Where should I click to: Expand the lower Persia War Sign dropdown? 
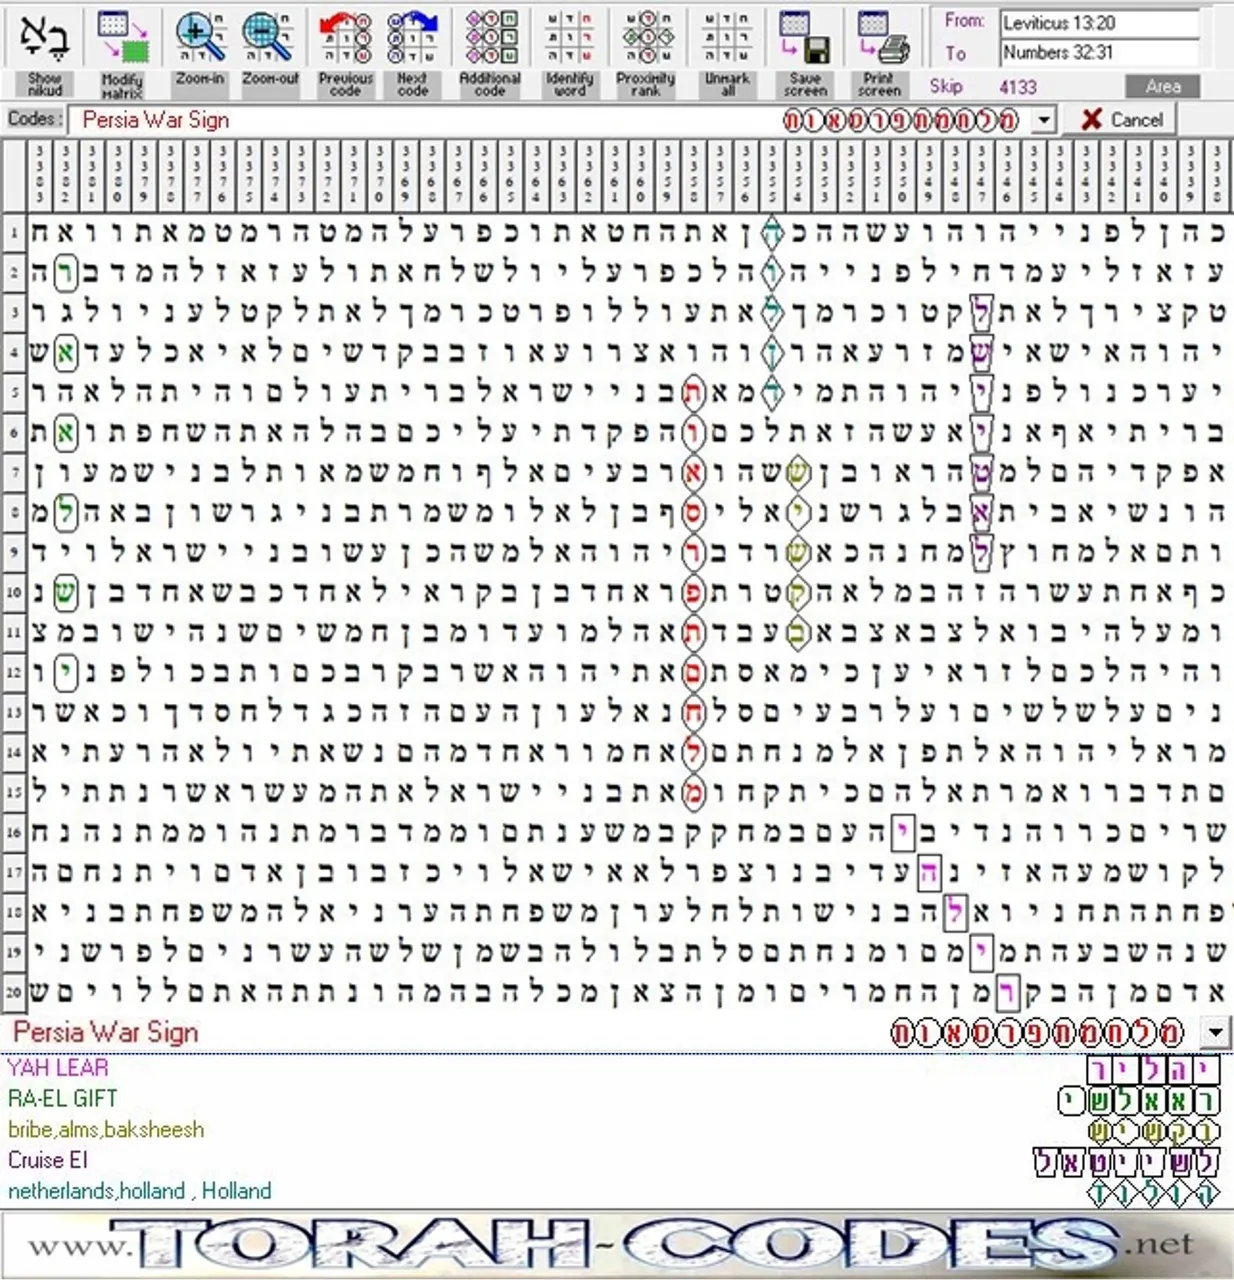pos(1216,1032)
